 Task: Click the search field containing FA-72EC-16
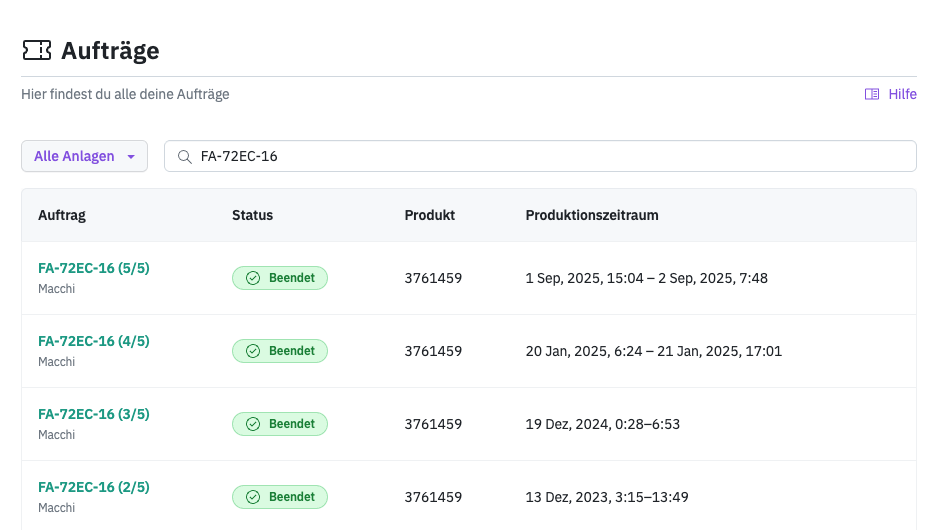pos(540,156)
